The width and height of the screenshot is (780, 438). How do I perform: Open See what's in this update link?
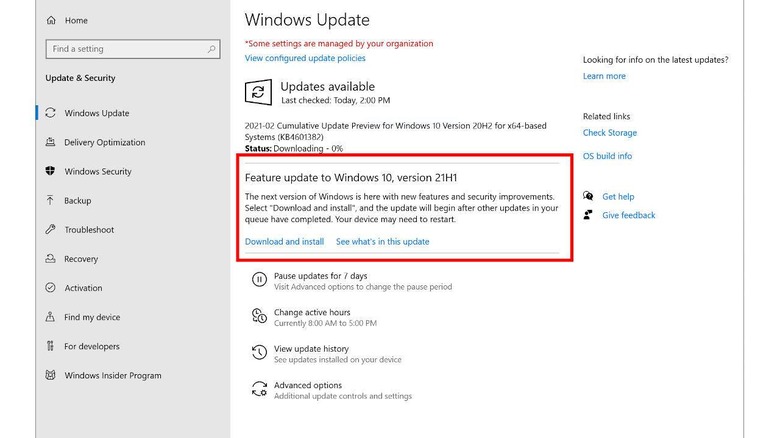pyautogui.click(x=383, y=241)
